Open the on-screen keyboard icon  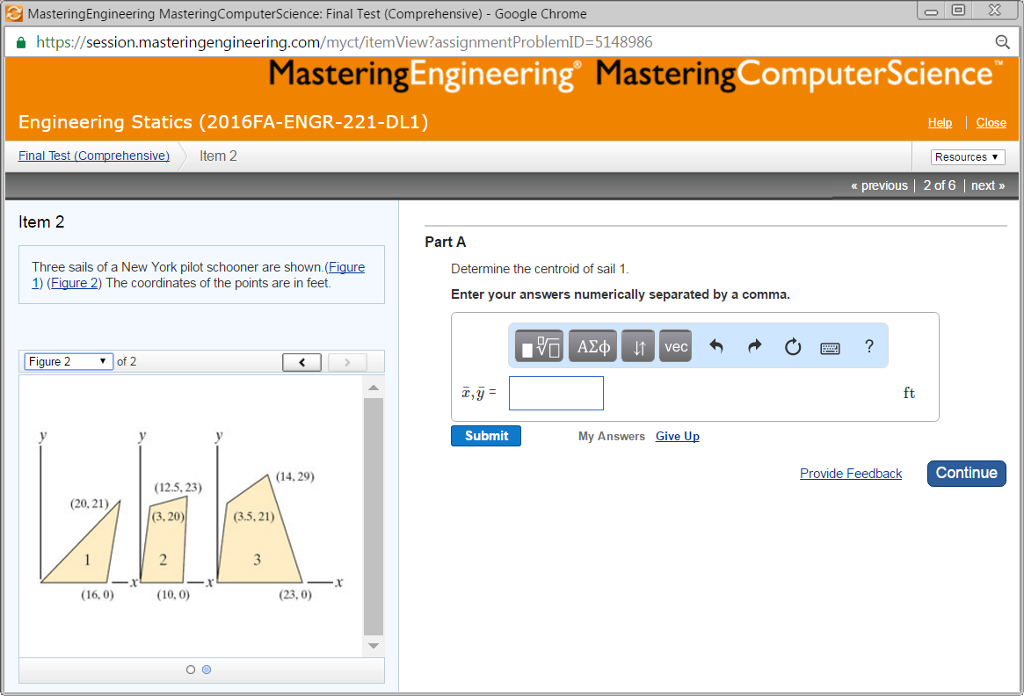coord(830,345)
